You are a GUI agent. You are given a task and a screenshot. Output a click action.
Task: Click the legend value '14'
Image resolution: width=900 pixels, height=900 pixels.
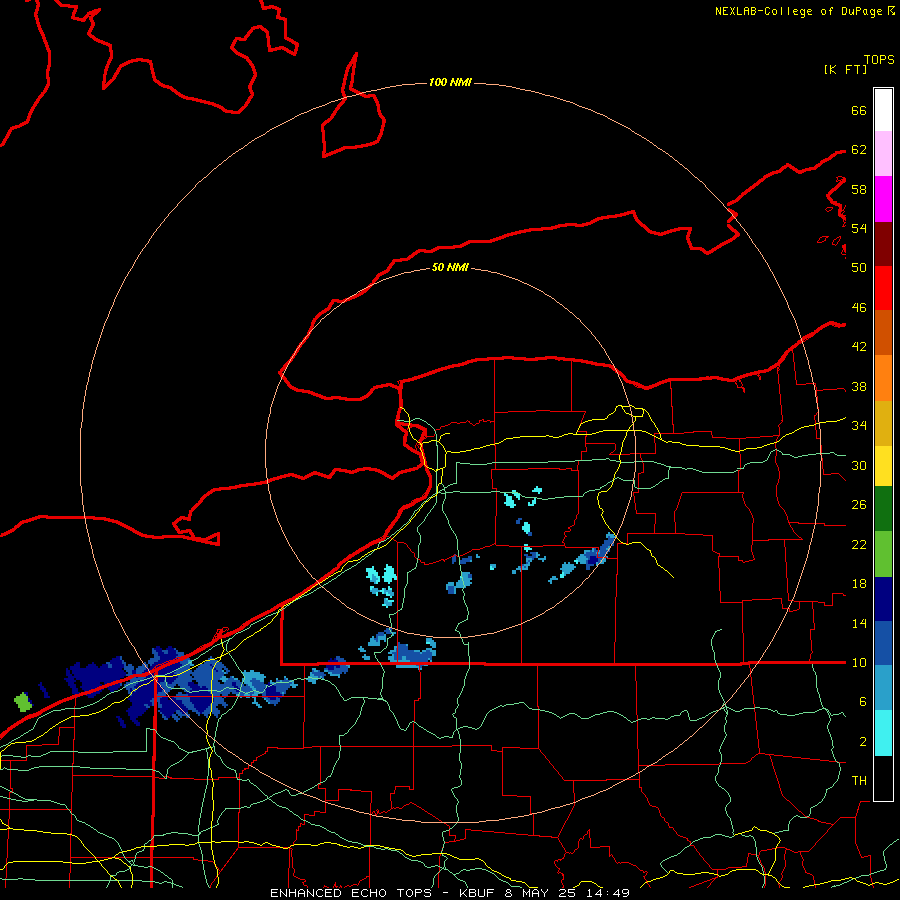tap(859, 623)
